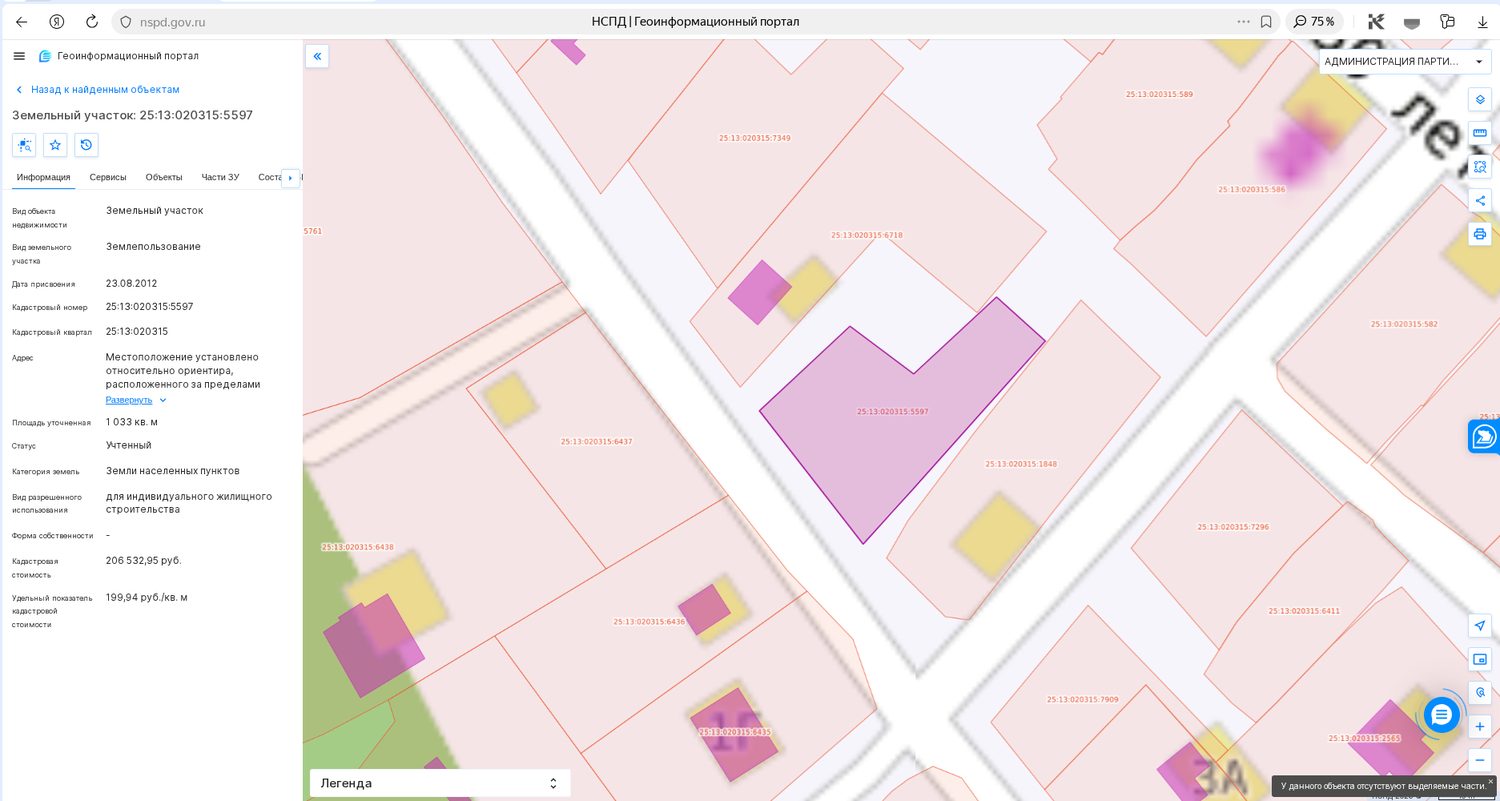The height and width of the screenshot is (801, 1500).
Task: Add parcel to favorites with star icon
Action: (55, 145)
